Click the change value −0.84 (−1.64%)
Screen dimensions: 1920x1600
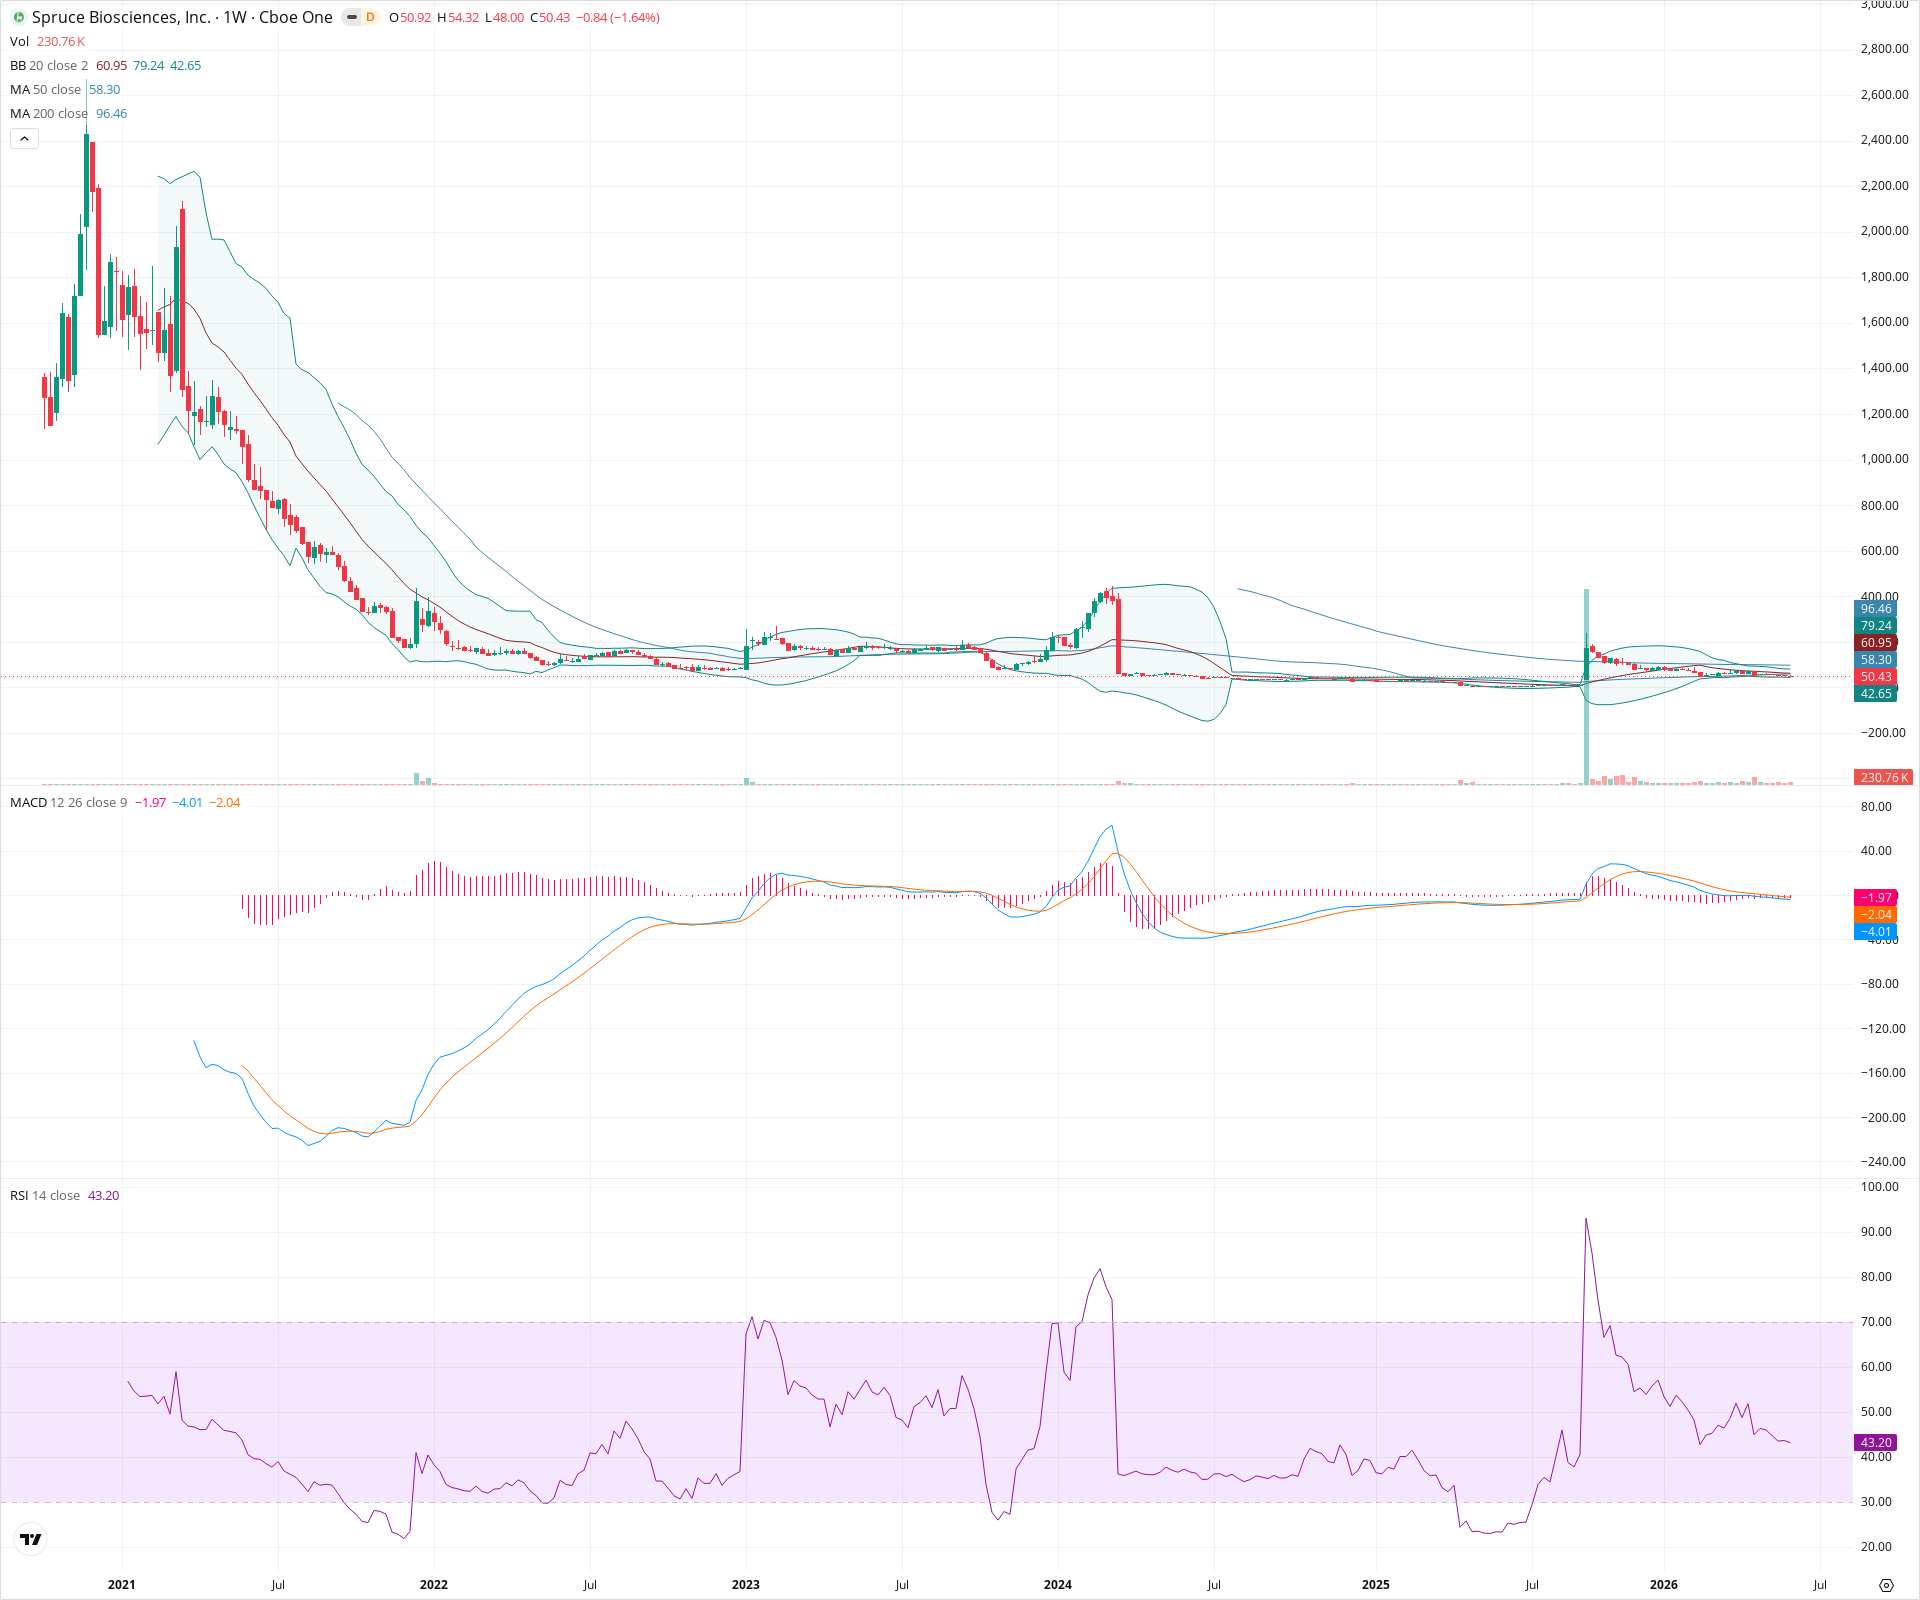coord(618,17)
